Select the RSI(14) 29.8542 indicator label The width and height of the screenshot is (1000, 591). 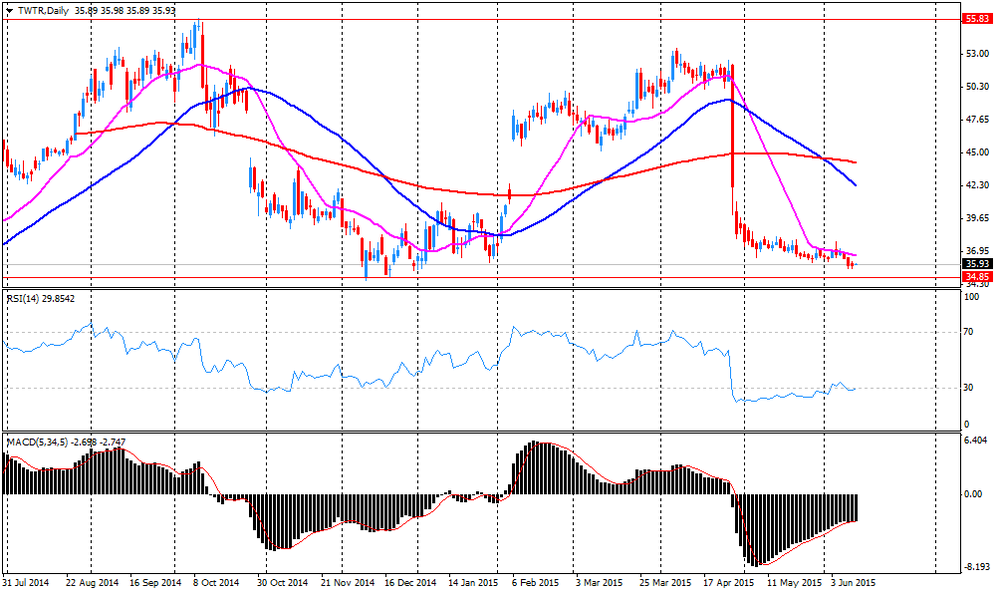point(41,298)
